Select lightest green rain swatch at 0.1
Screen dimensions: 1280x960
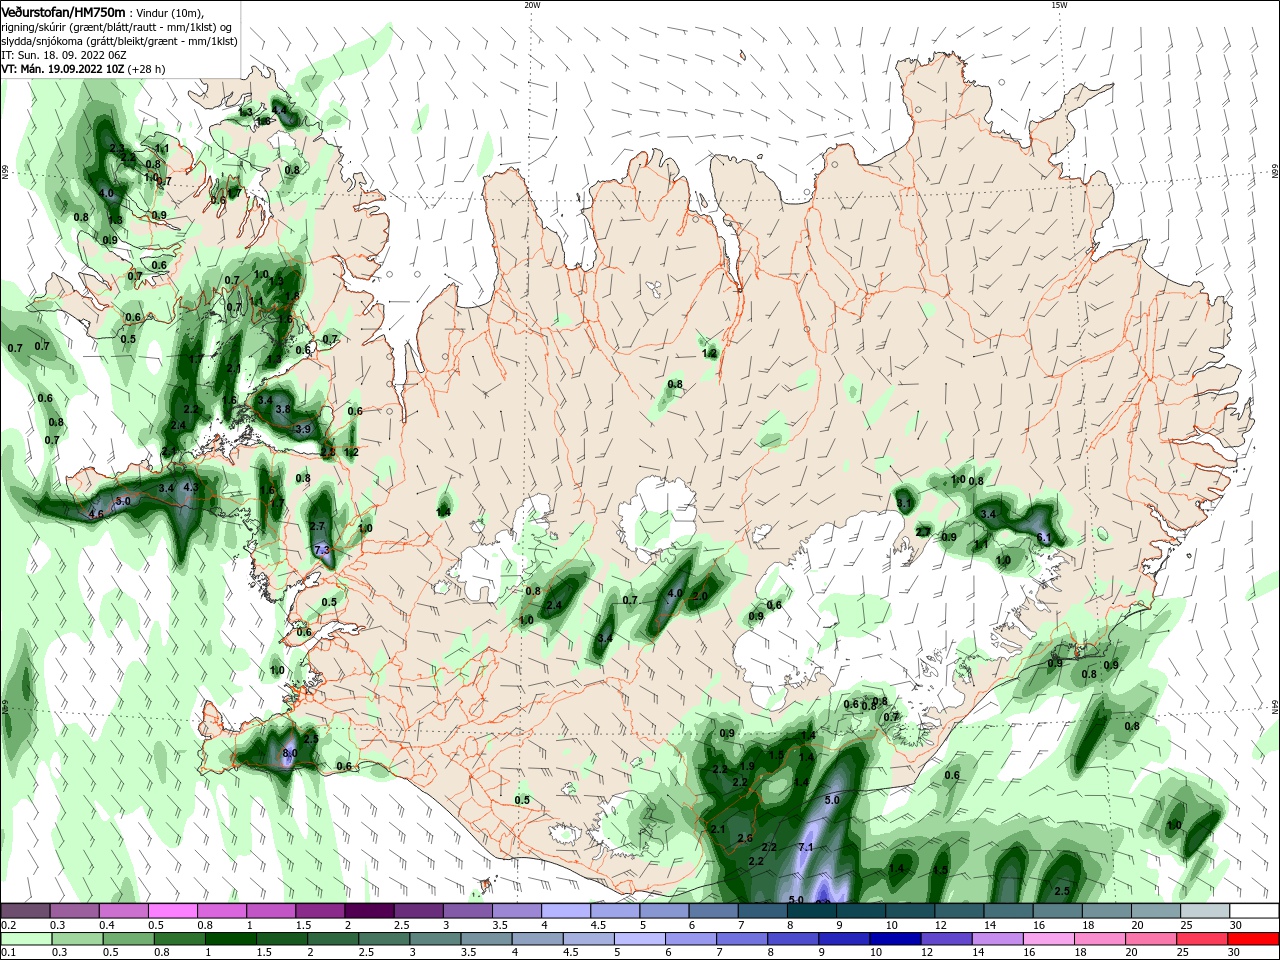pos(26,939)
